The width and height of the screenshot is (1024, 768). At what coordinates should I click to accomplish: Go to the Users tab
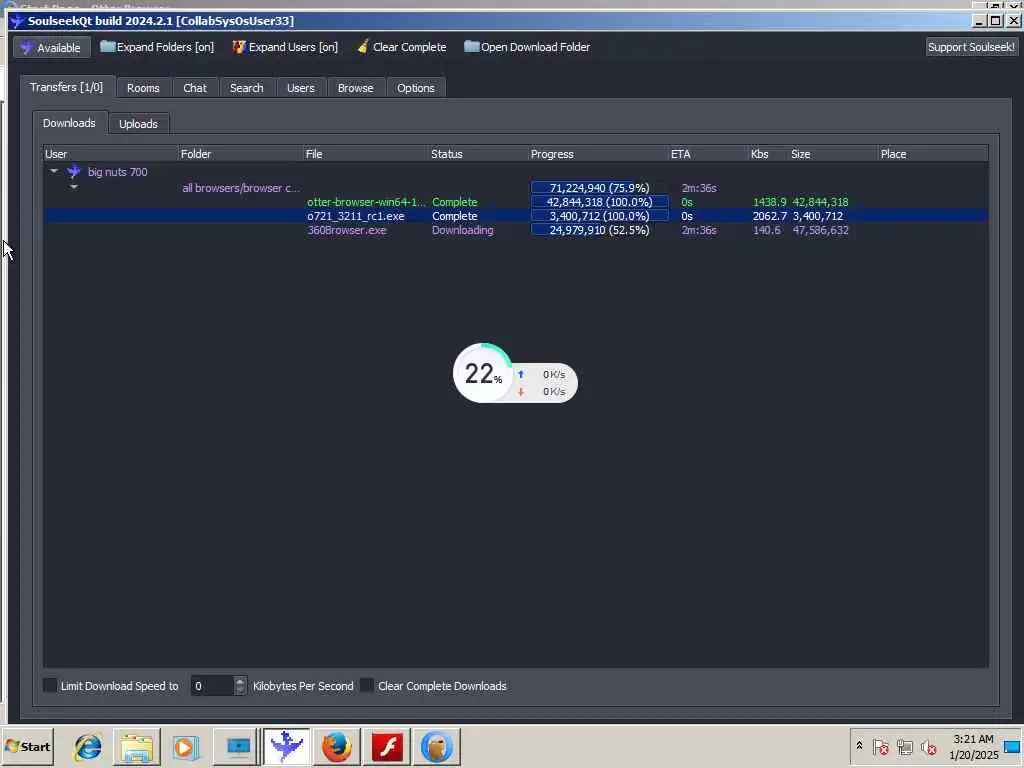tap(300, 88)
